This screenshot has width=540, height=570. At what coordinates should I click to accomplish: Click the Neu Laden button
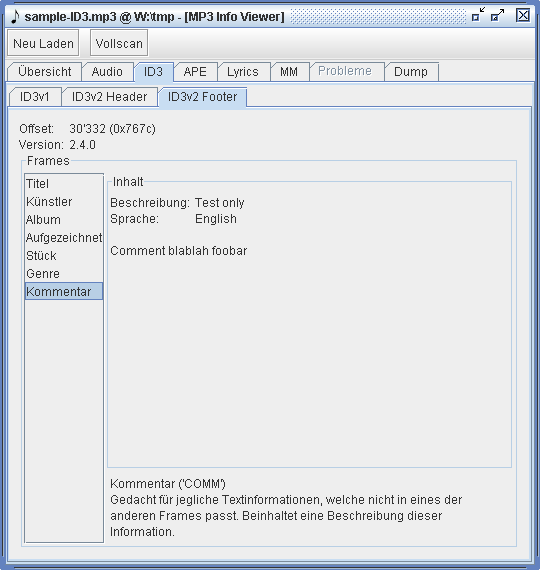43,44
